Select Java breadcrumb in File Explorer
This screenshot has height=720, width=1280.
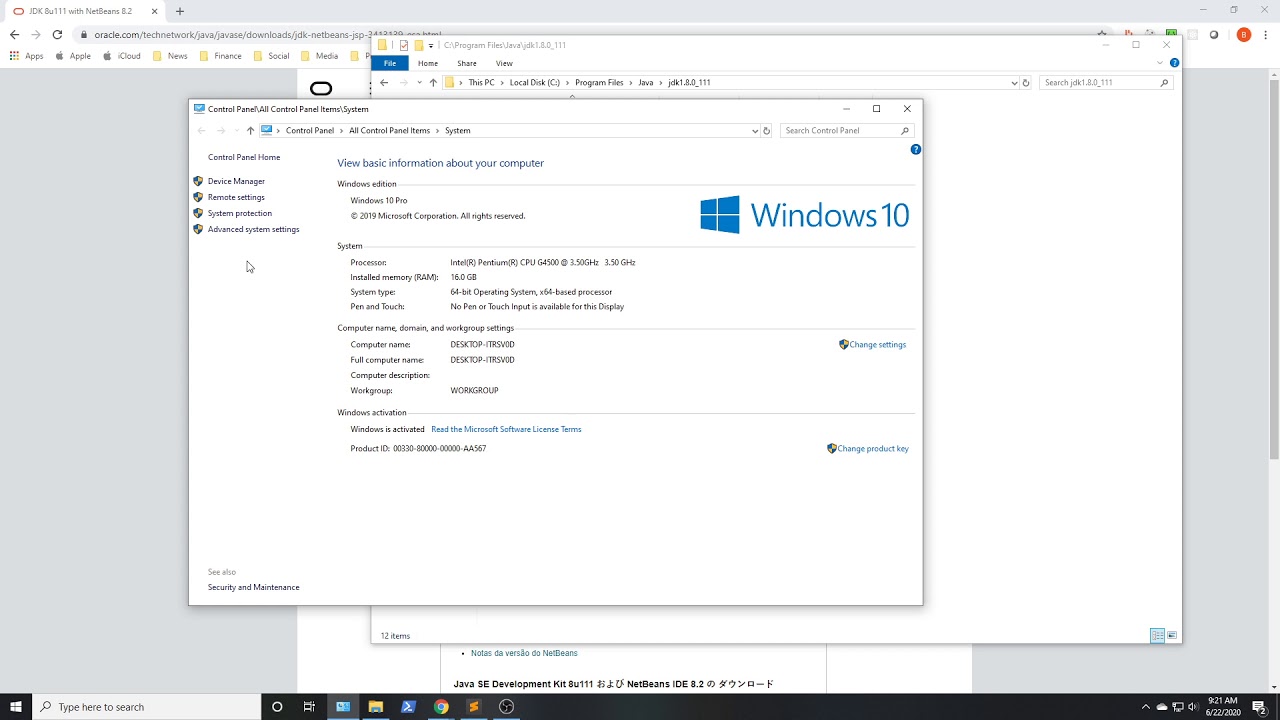[x=646, y=82]
